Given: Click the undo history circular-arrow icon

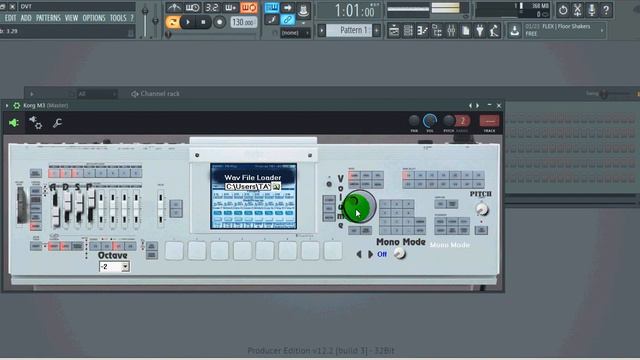Looking at the screenshot, I should point(563,10).
